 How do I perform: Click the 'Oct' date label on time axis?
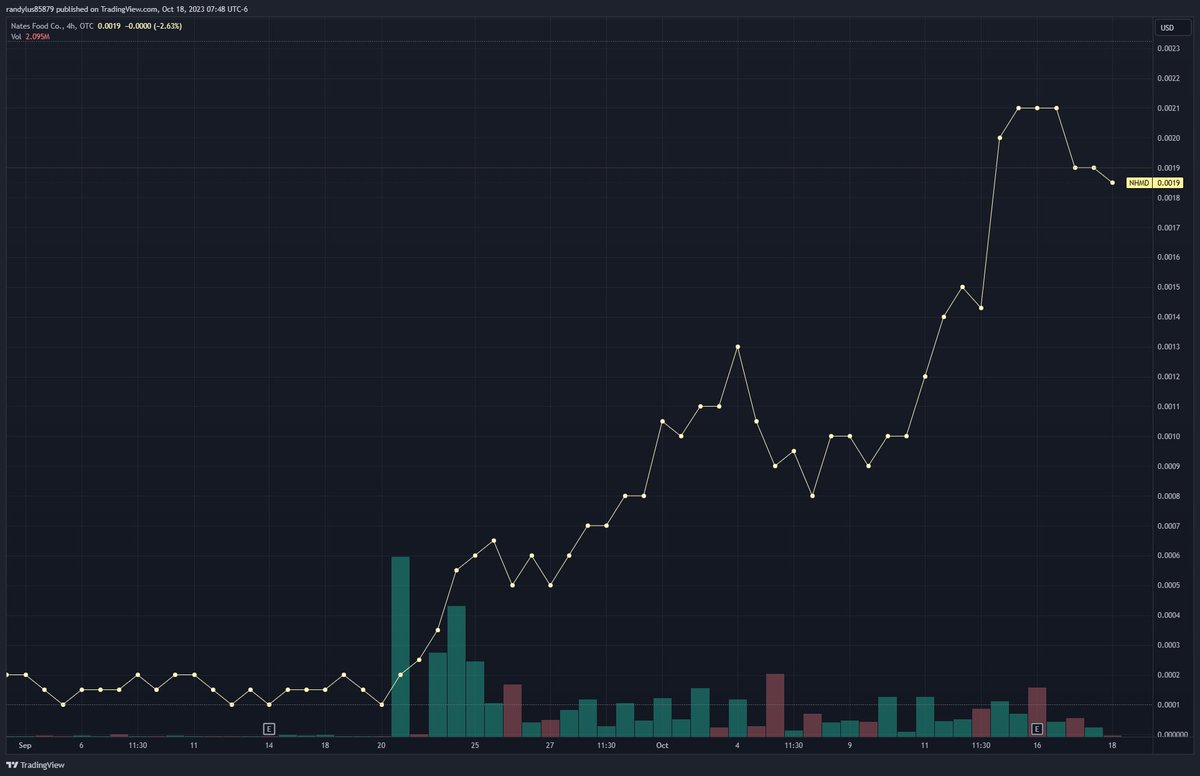(662, 745)
